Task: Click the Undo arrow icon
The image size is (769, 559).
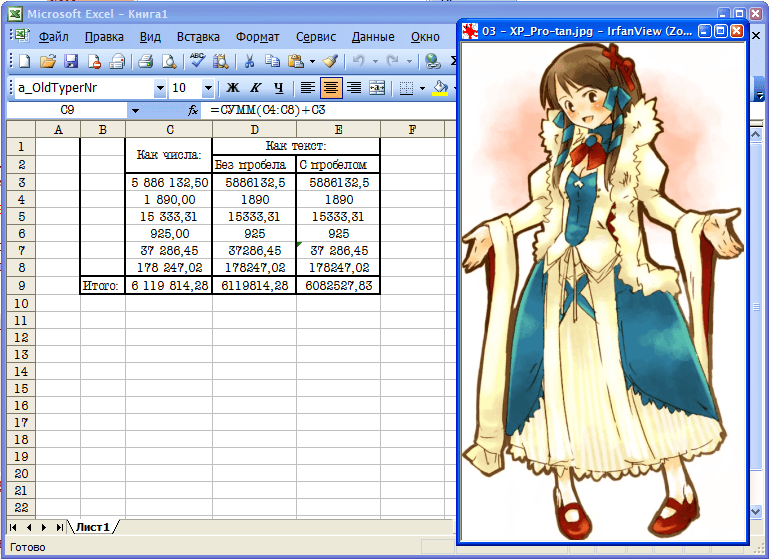Action: coord(359,61)
